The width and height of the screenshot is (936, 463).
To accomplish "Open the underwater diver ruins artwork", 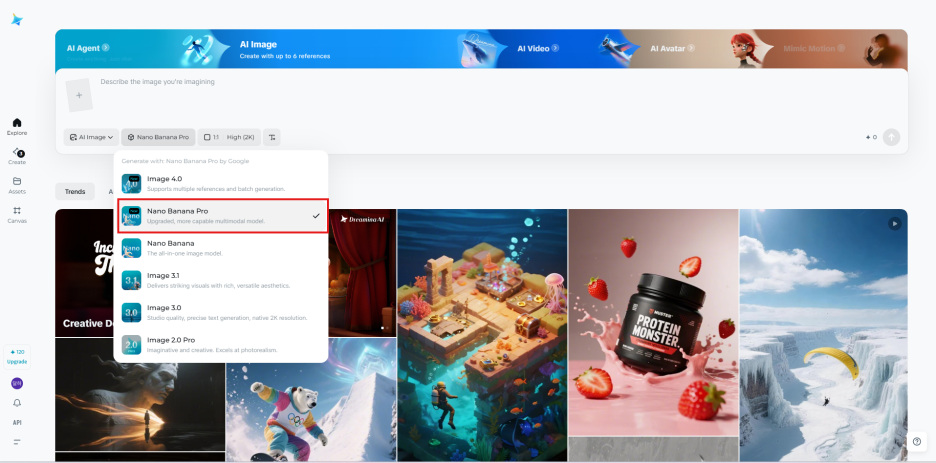I will click(x=482, y=335).
